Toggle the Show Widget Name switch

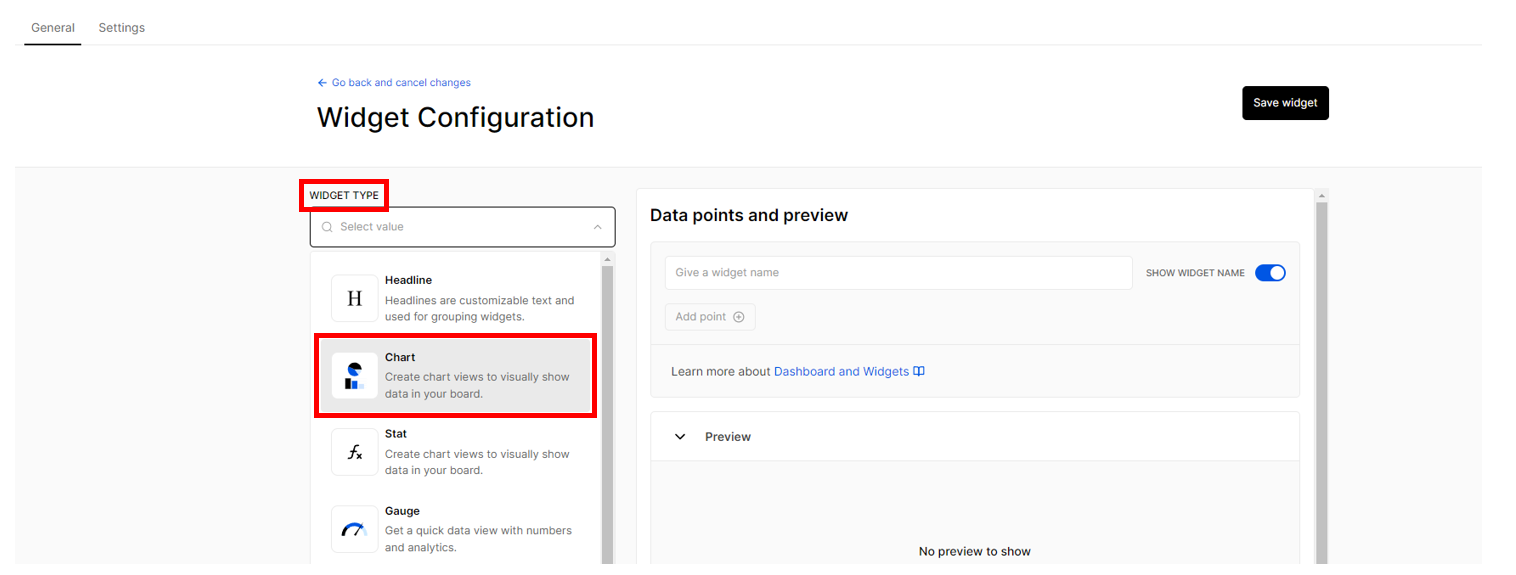pos(1270,273)
